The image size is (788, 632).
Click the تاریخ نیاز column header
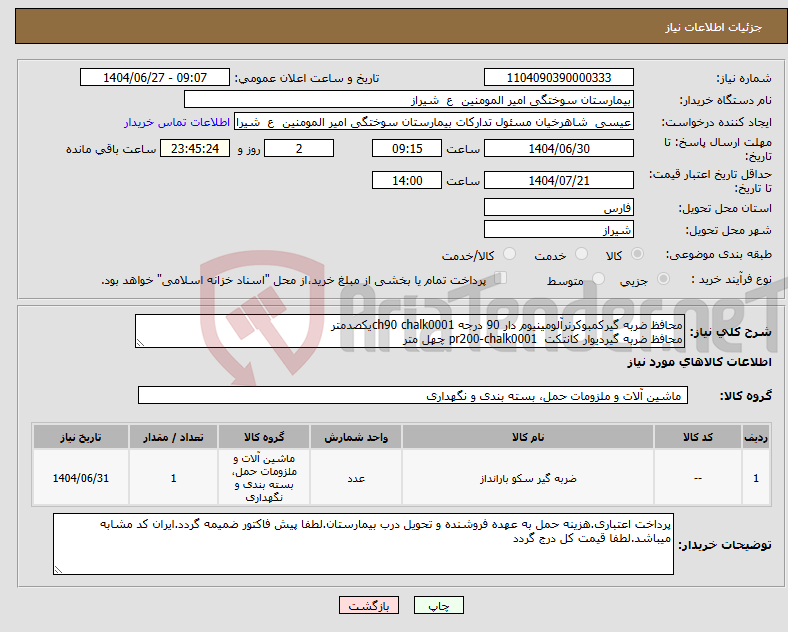pyautogui.click(x=81, y=437)
